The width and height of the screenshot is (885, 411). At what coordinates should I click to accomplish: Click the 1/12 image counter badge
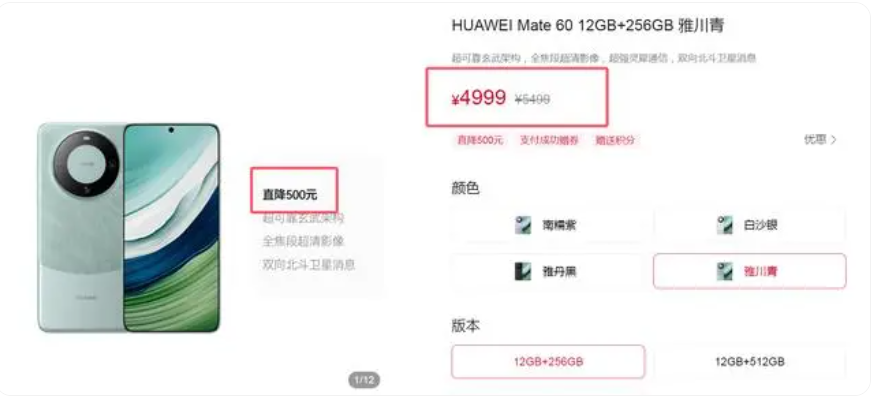click(364, 380)
